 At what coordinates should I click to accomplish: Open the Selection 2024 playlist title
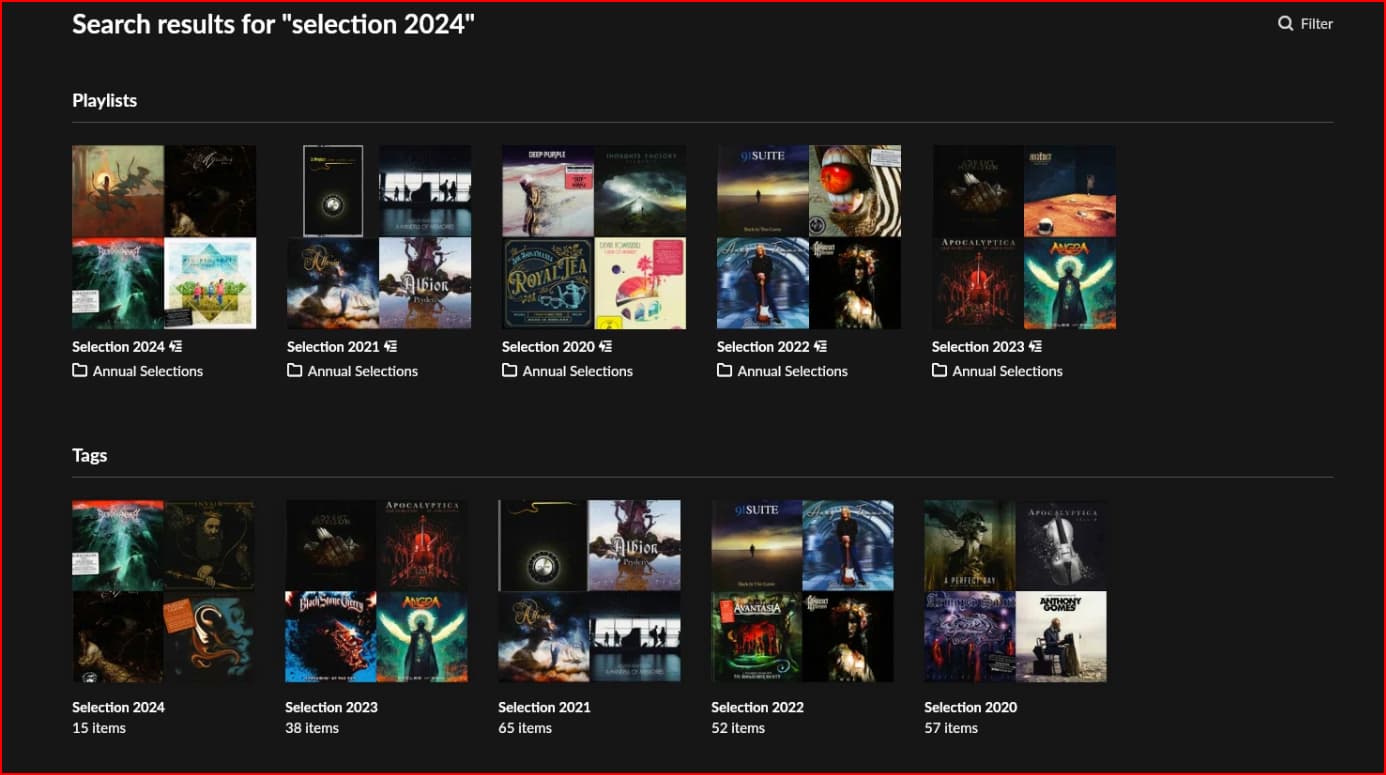click(x=118, y=347)
